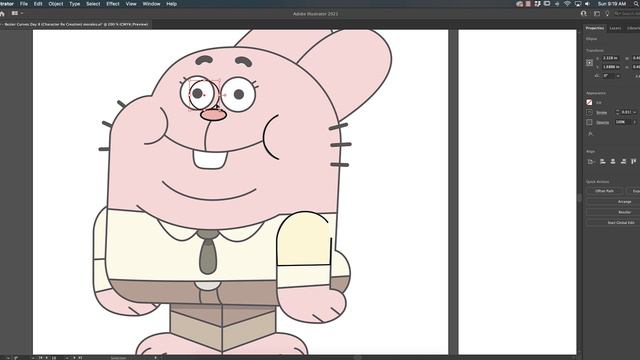Click the fx effects icon in Appearance
The width and height of the screenshot is (640, 360).
point(590,134)
